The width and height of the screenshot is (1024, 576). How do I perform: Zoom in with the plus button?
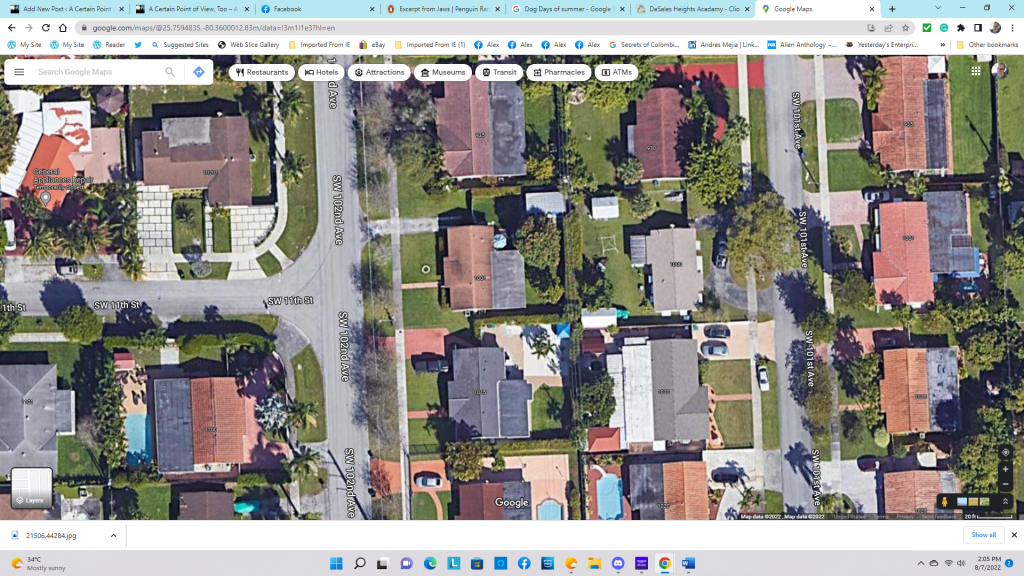1005,470
